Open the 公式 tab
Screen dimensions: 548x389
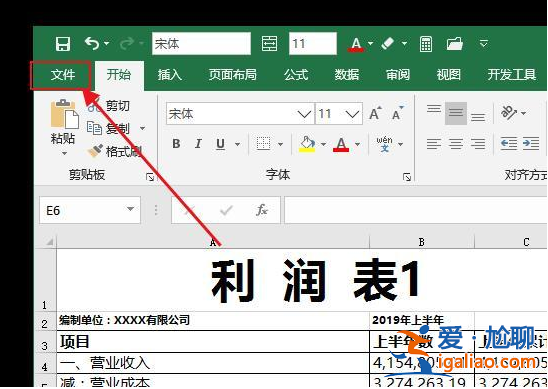(296, 75)
